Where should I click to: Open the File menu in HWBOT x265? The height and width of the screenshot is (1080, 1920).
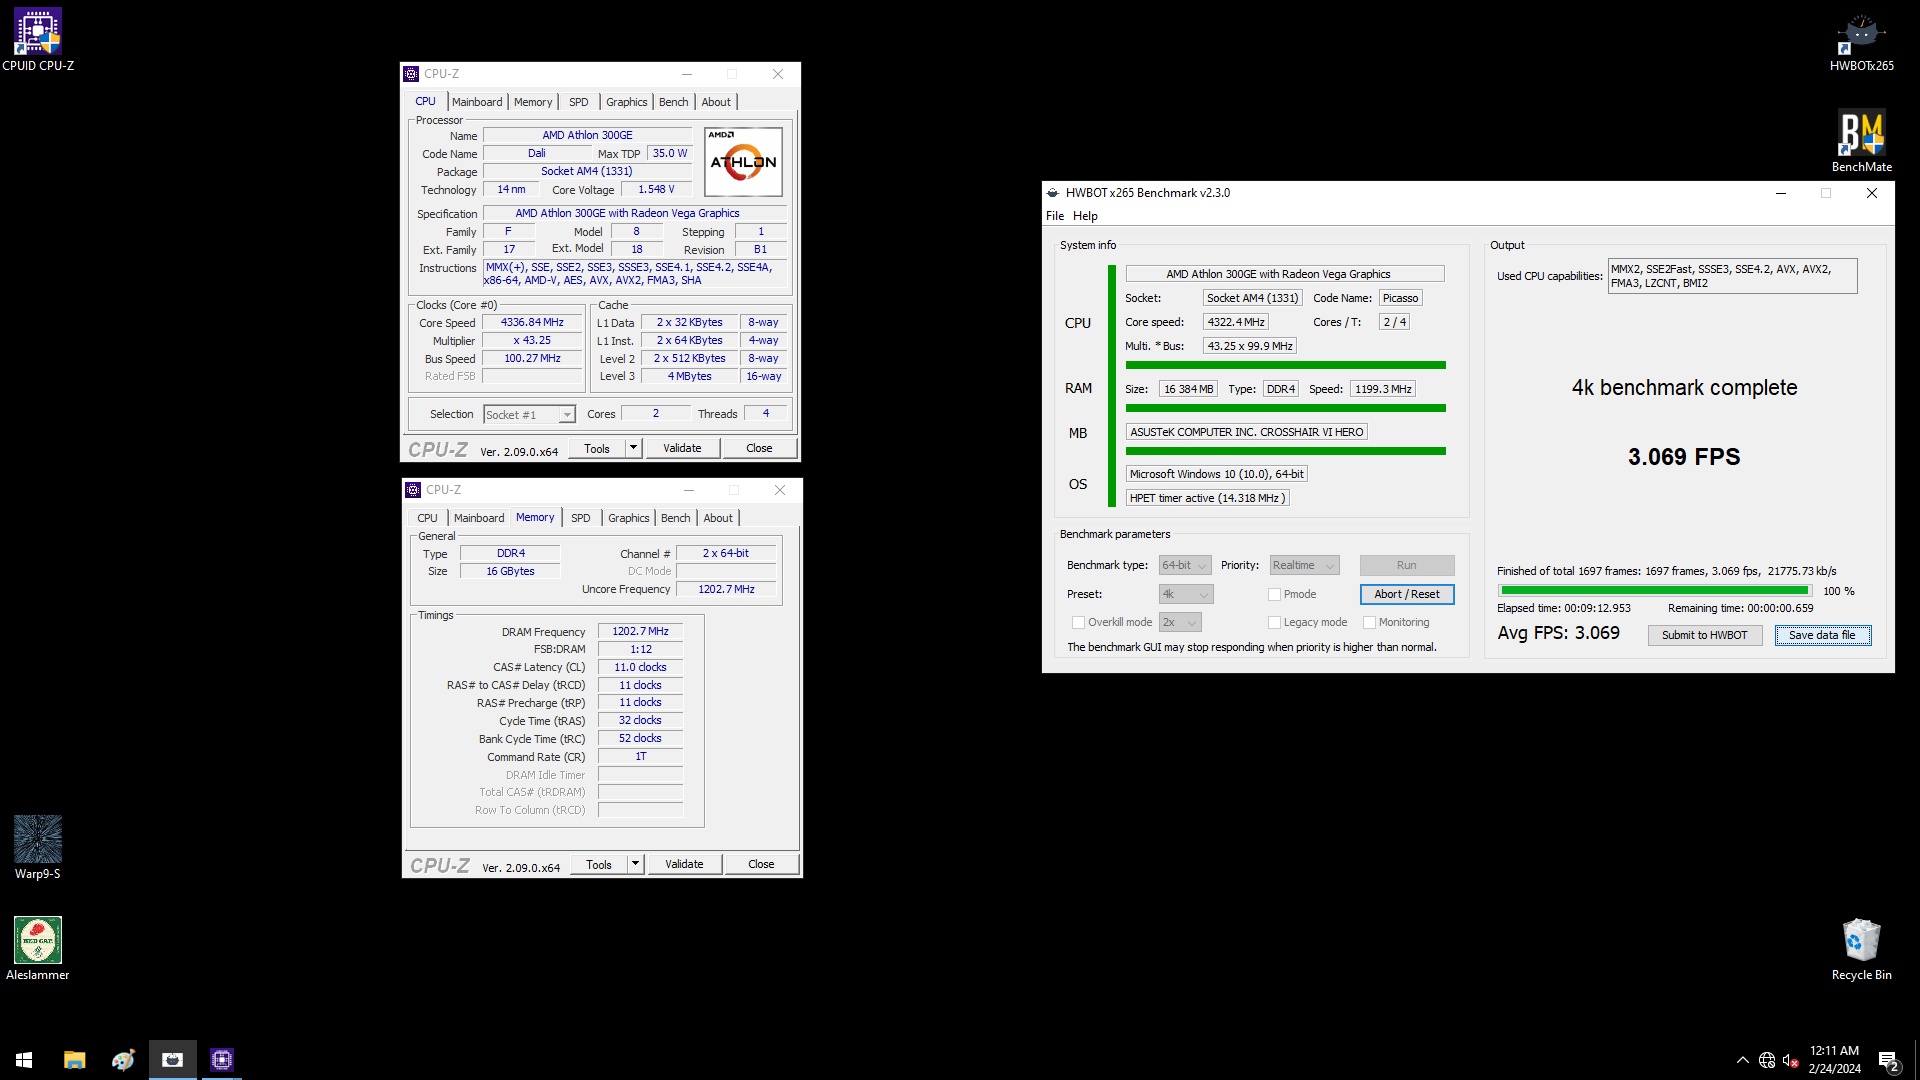pyautogui.click(x=1055, y=216)
